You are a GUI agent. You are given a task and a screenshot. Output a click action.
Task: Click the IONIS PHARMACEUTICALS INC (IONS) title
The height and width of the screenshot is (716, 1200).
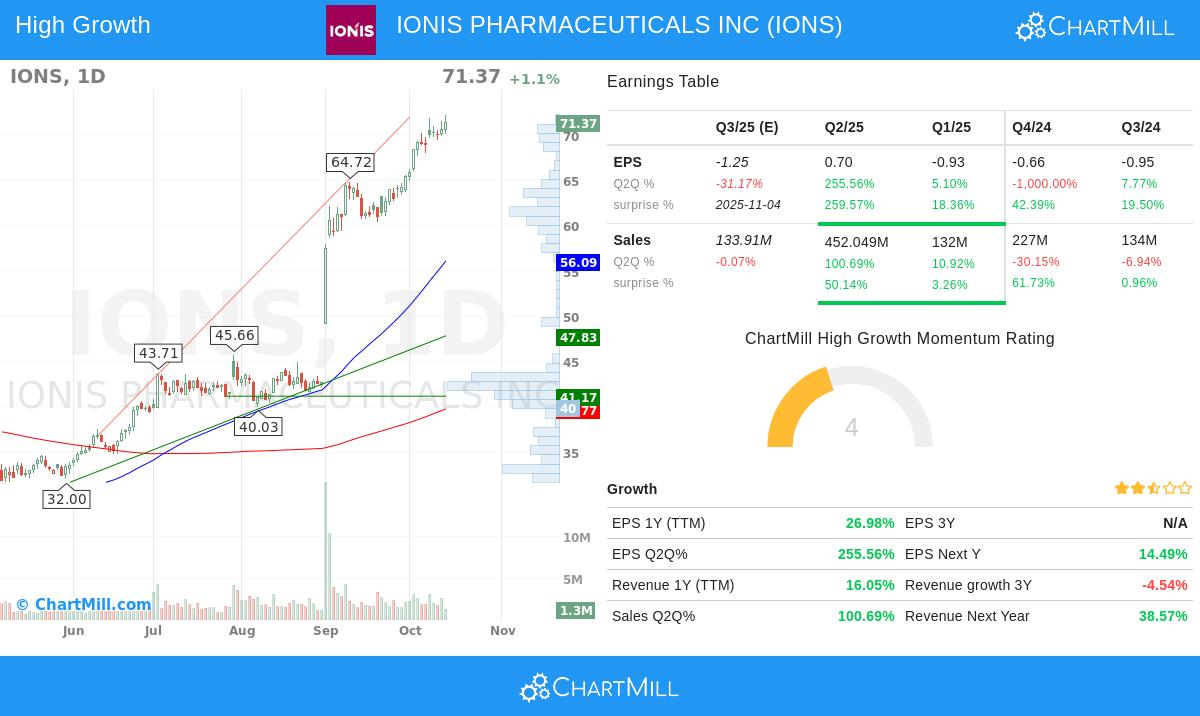click(x=619, y=25)
